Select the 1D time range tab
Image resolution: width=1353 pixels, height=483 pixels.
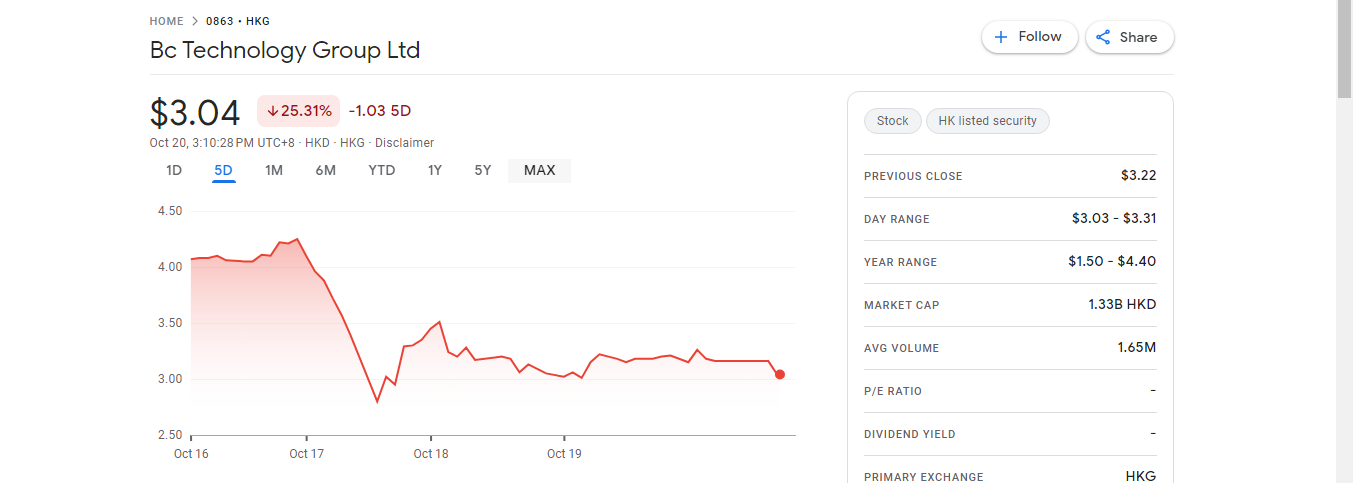click(x=174, y=171)
